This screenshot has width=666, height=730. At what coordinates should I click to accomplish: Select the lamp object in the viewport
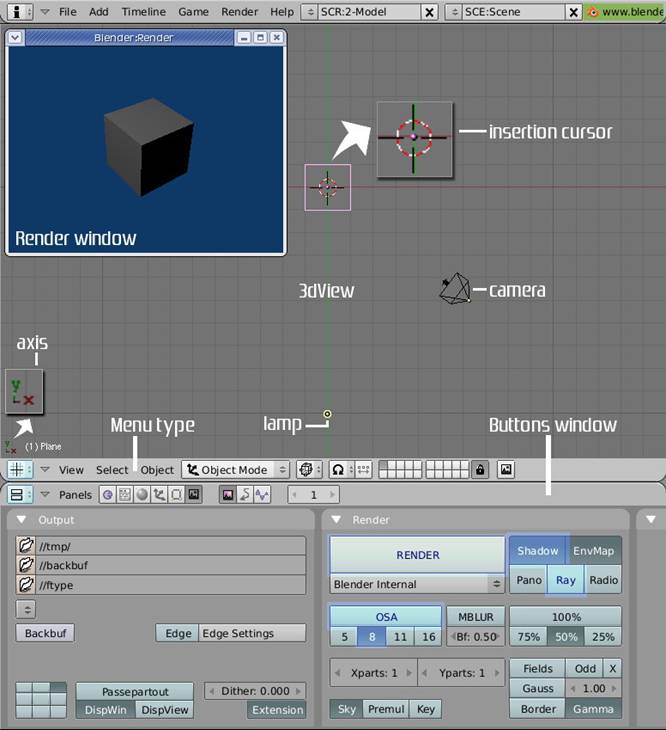(x=327, y=414)
